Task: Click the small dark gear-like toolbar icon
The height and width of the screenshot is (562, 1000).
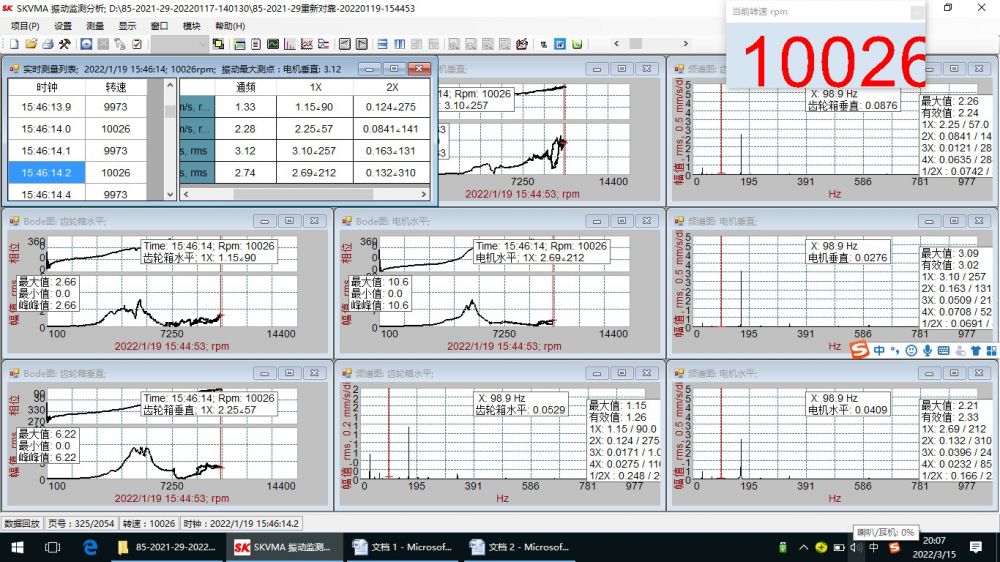Action: click(543, 44)
